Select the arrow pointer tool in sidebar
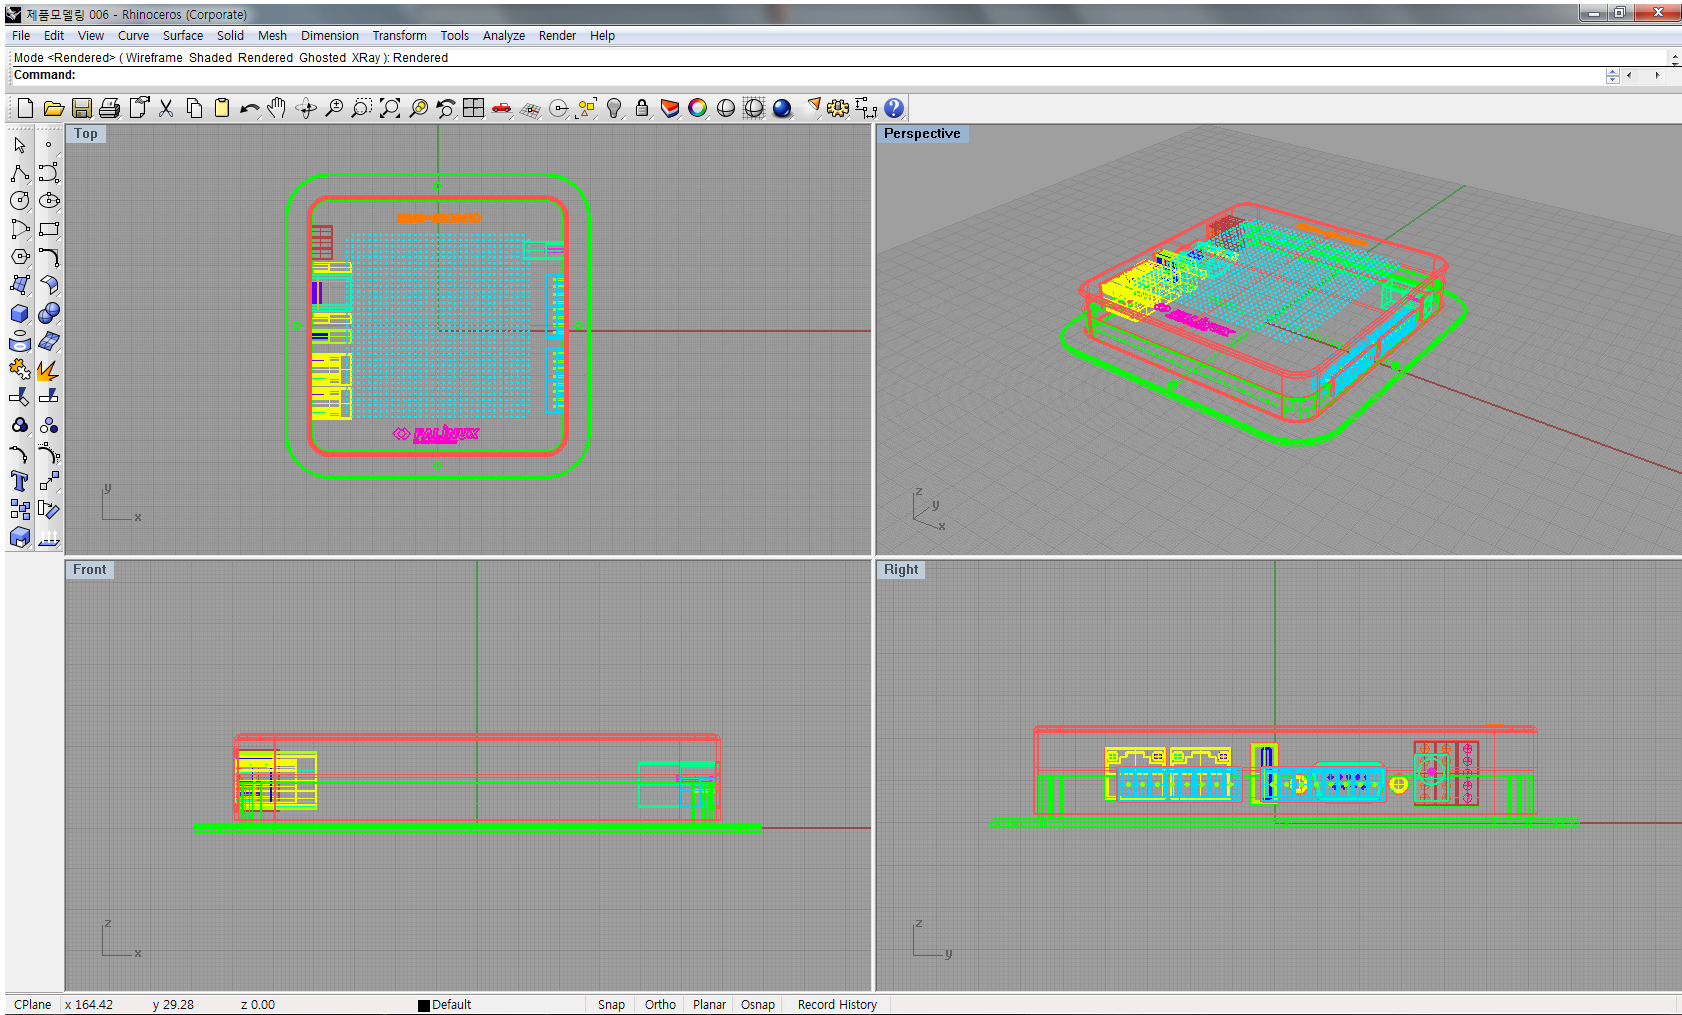Image resolution: width=1682 pixels, height=1015 pixels. (x=20, y=145)
